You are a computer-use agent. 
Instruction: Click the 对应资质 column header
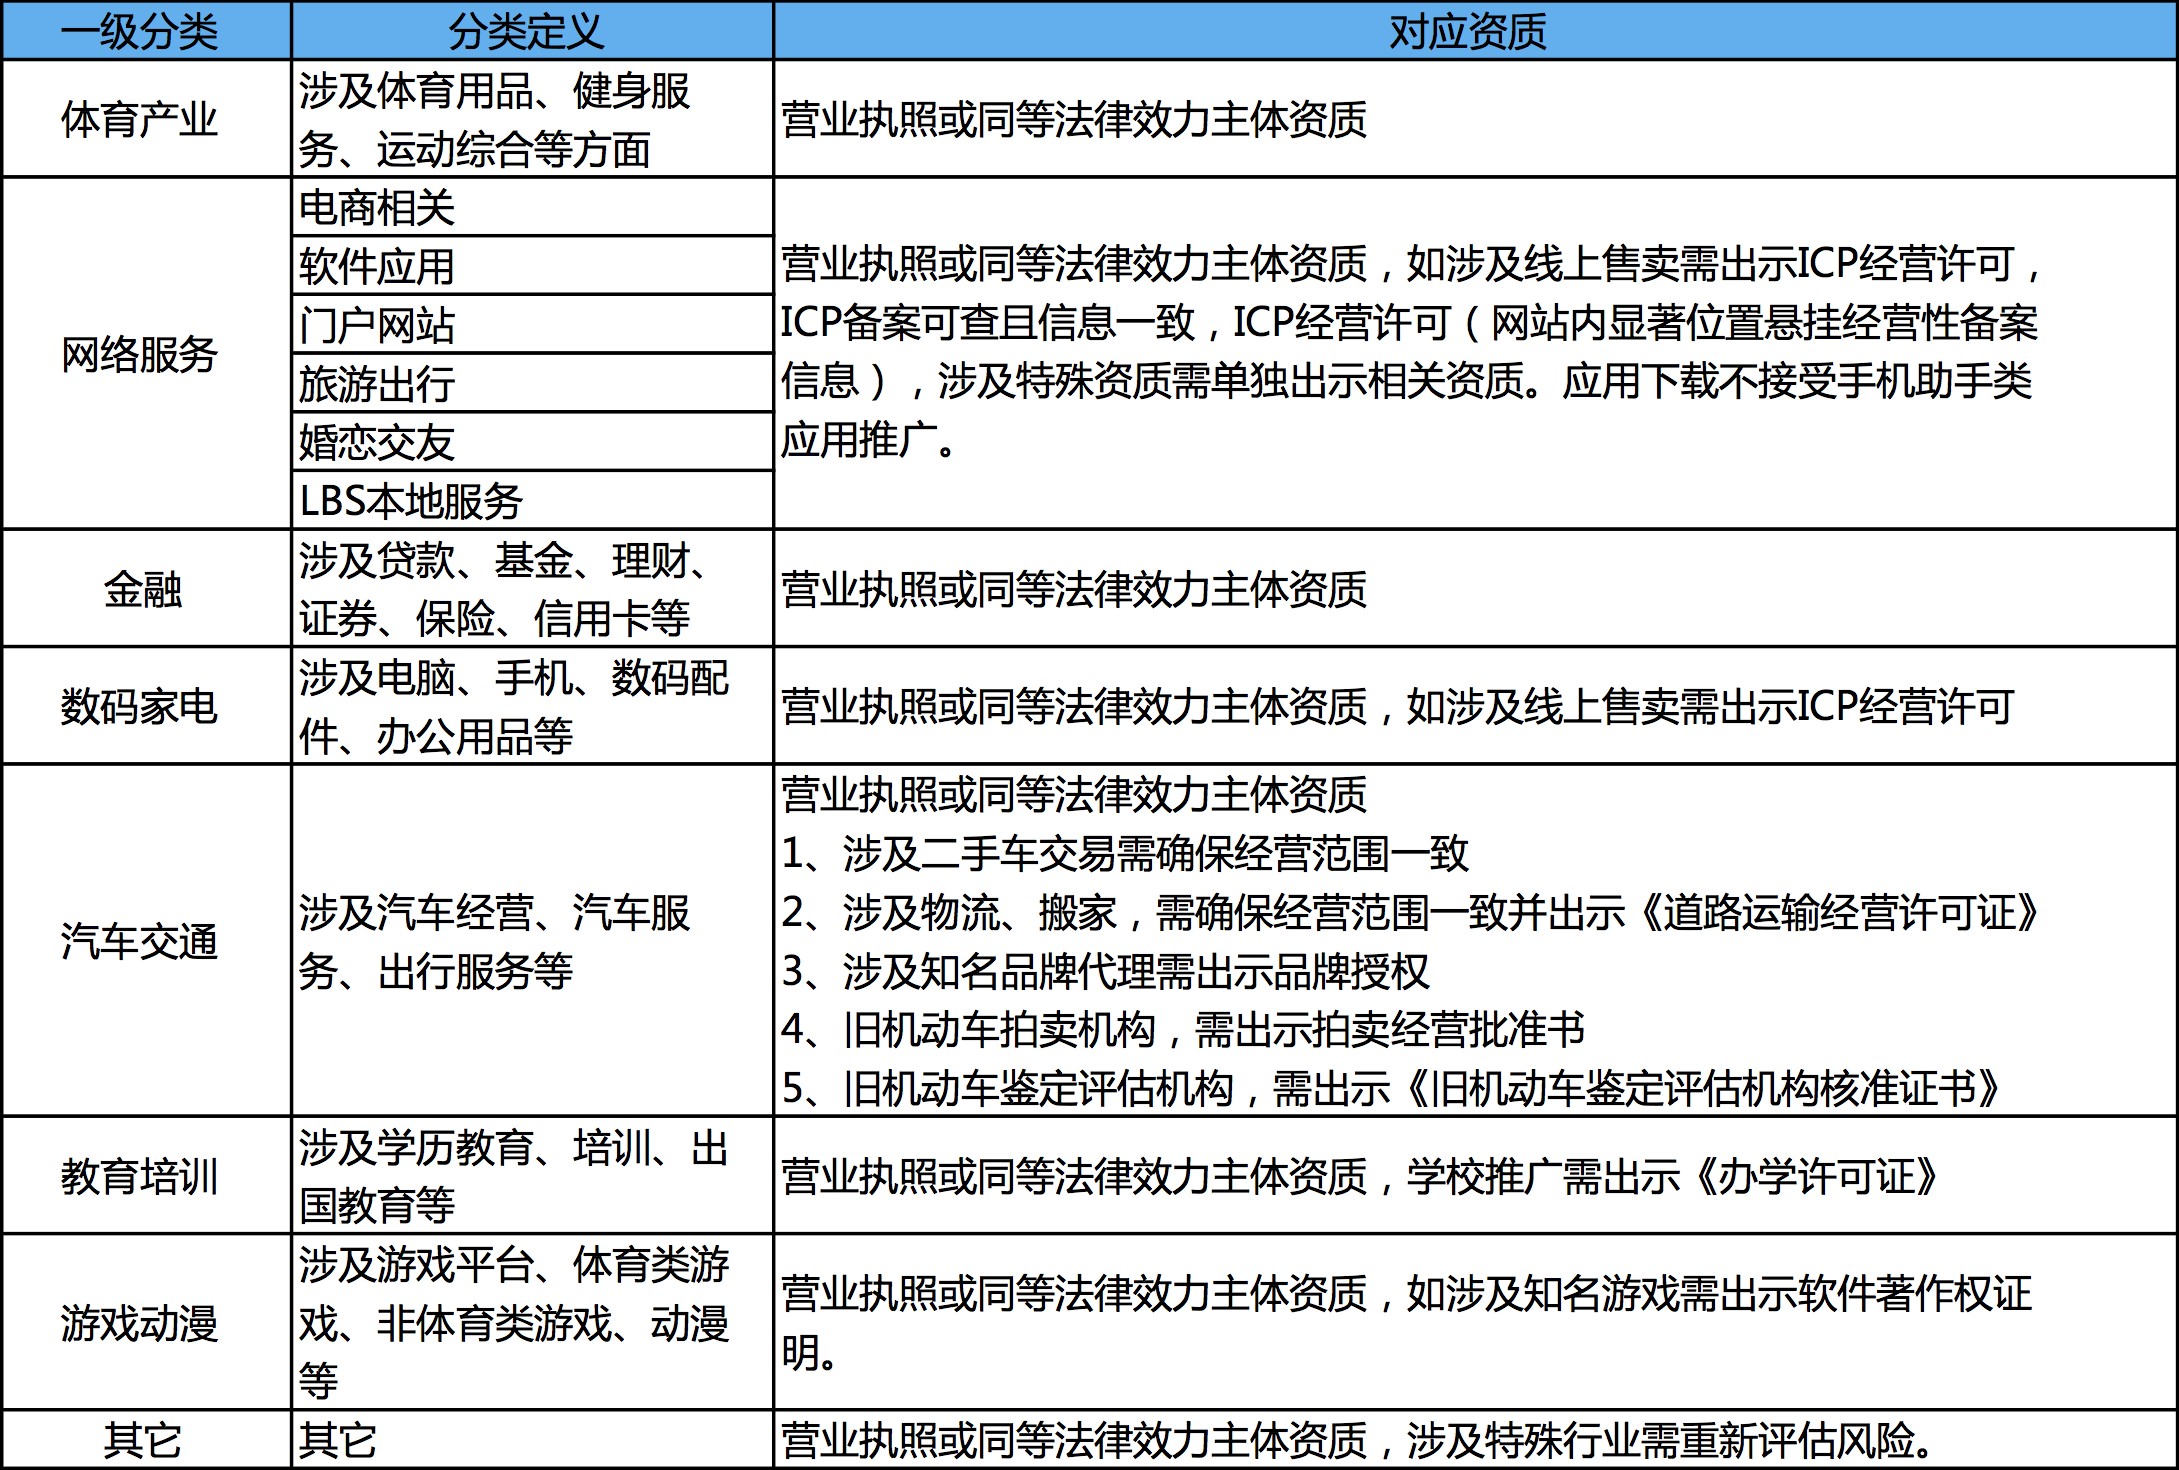[x=1467, y=32]
